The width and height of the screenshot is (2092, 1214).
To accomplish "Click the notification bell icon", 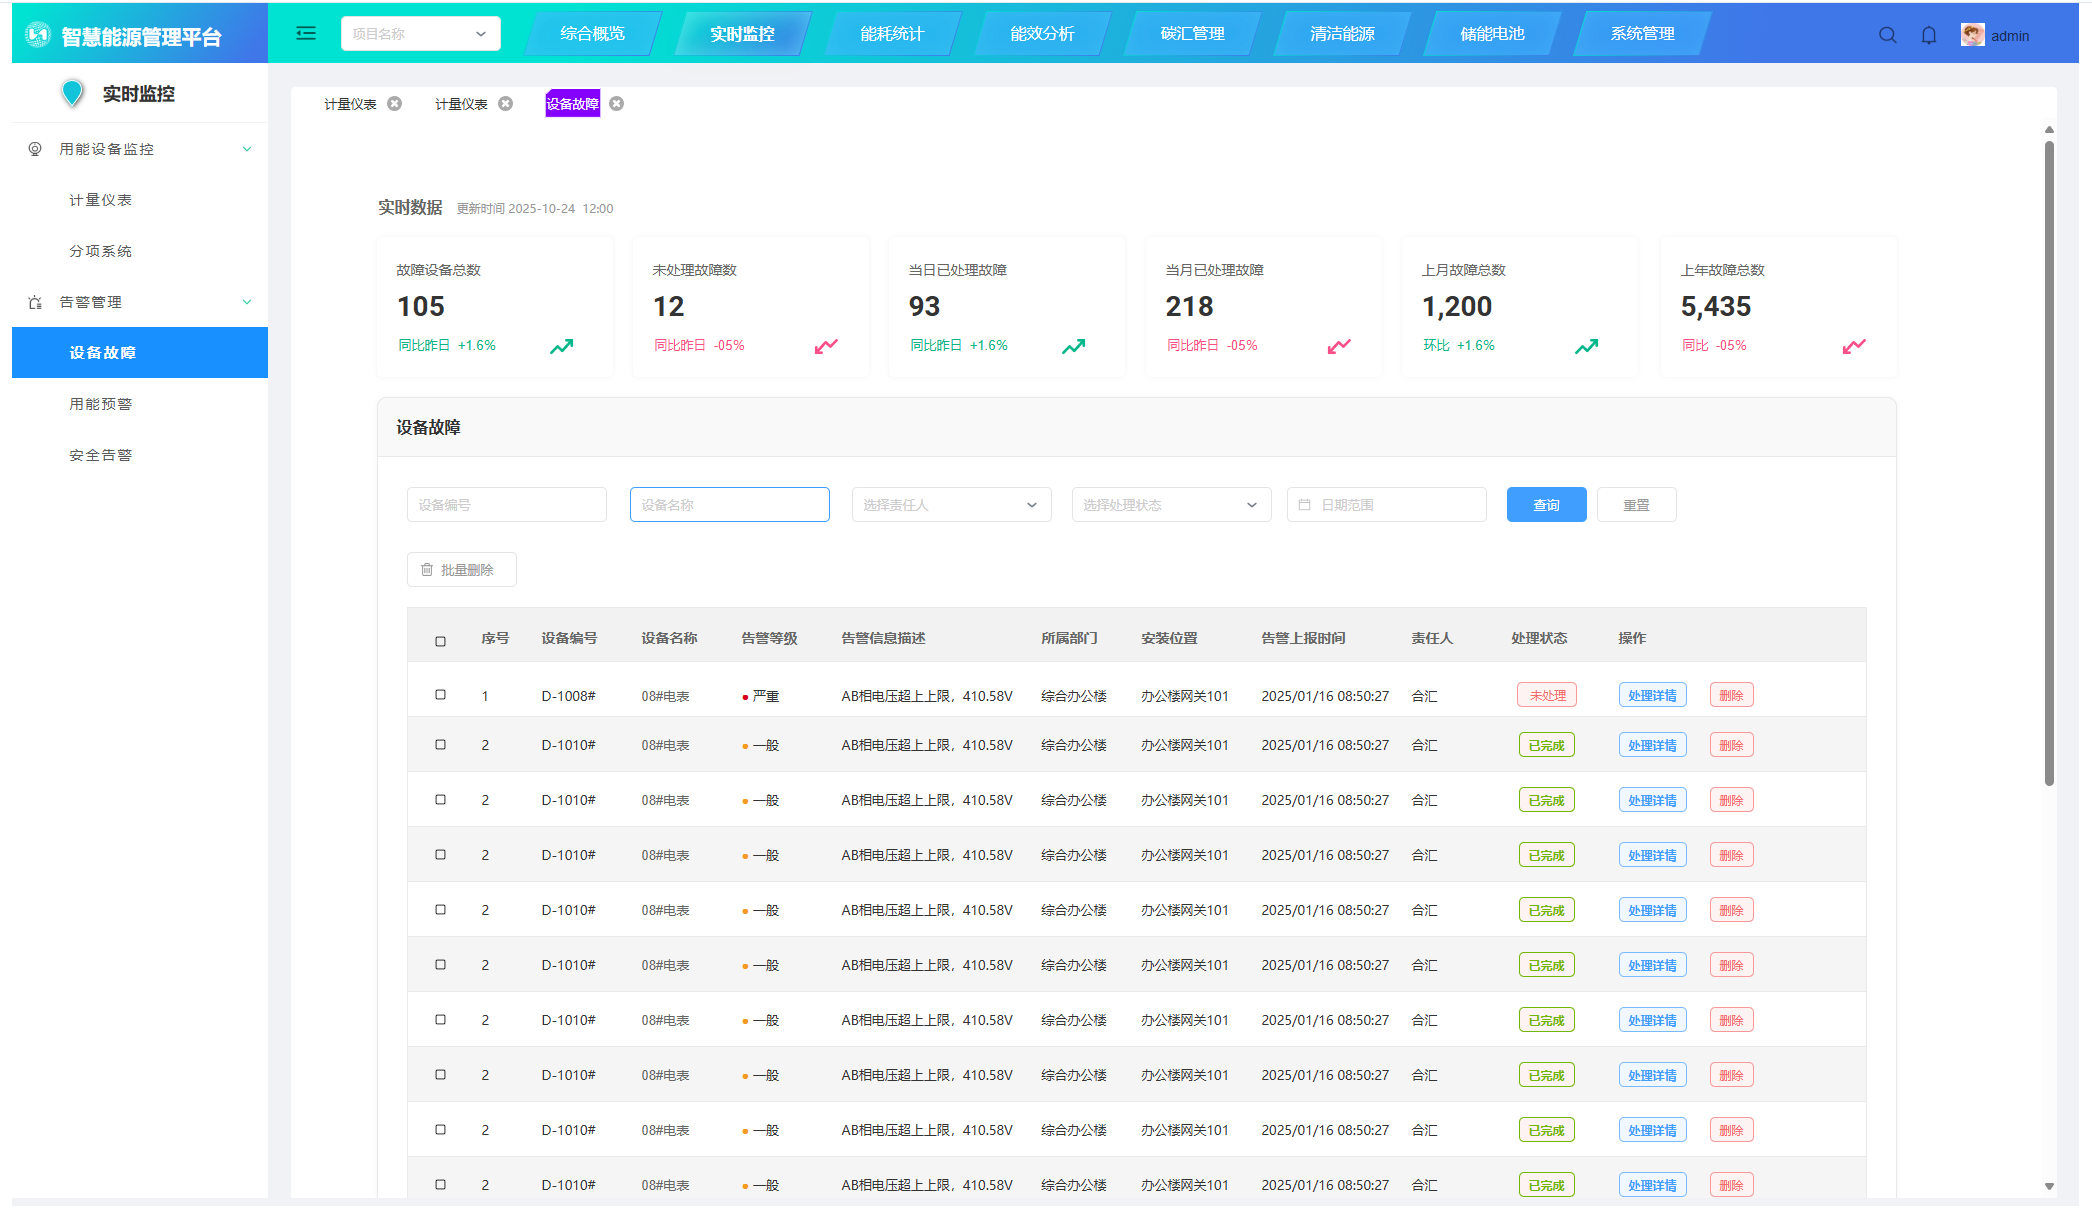I will tap(1929, 36).
